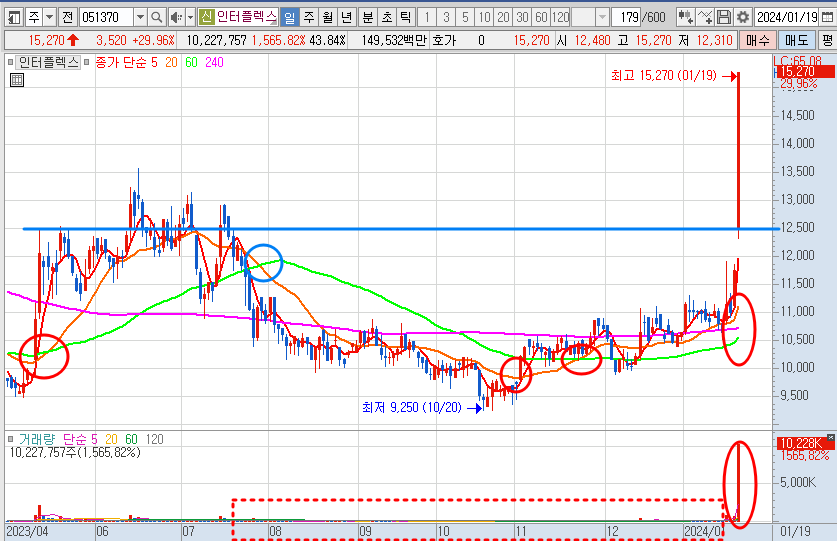
Task: Select the 30 interval button
Action: click(522, 18)
